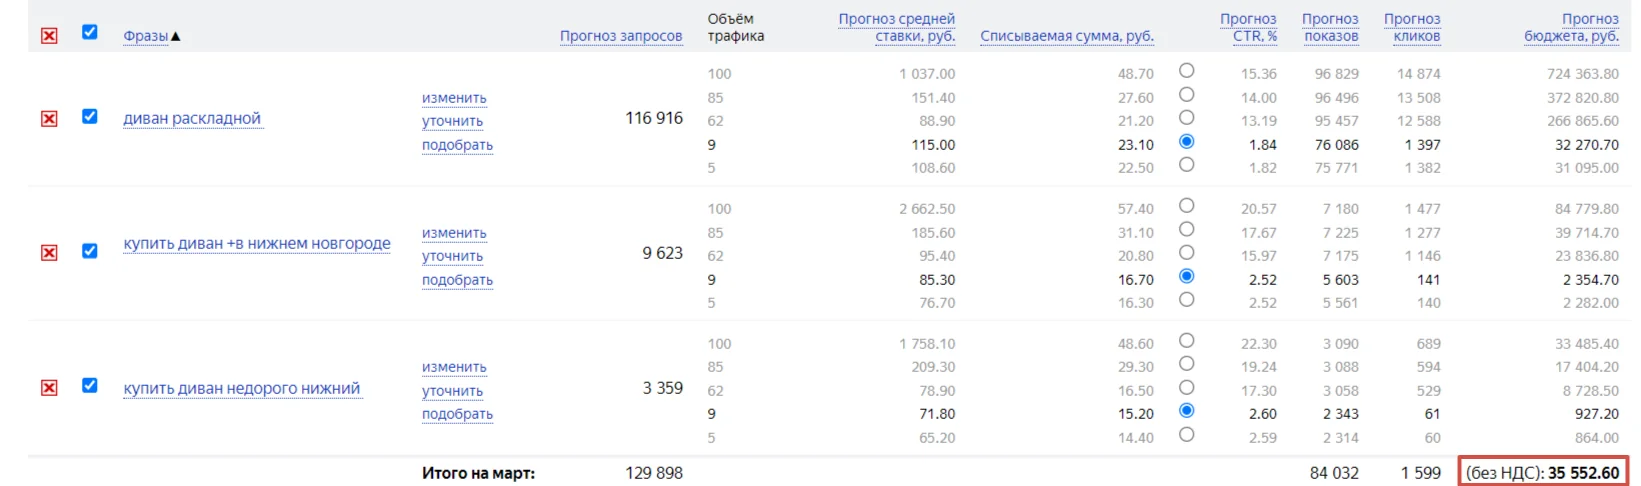Select 5 traffic radio for купить диван недорого нижний
The image size is (1641, 486).
click(x=1186, y=435)
